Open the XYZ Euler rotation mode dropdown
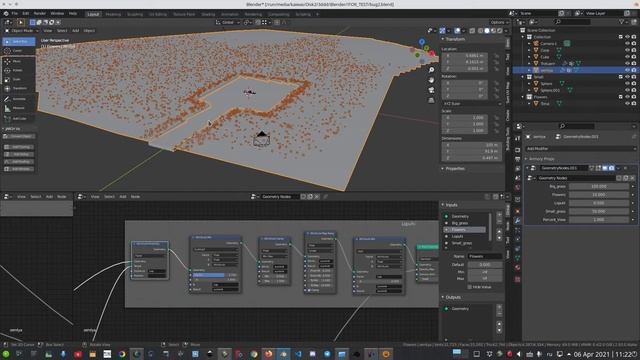Screen dimensions: 640x360 coord(473,104)
